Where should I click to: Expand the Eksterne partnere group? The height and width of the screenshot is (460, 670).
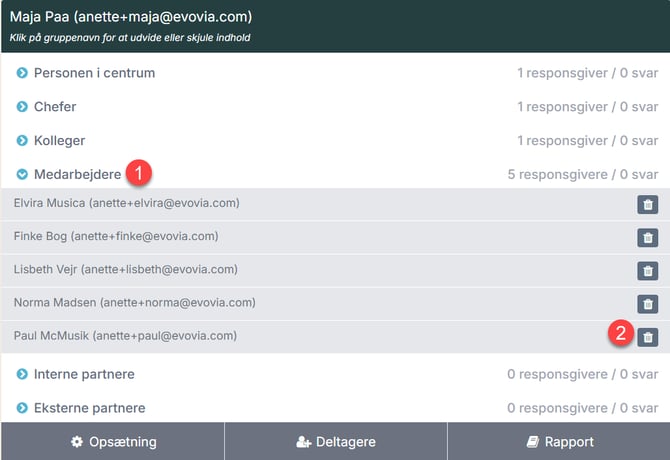pyautogui.click(x=89, y=408)
